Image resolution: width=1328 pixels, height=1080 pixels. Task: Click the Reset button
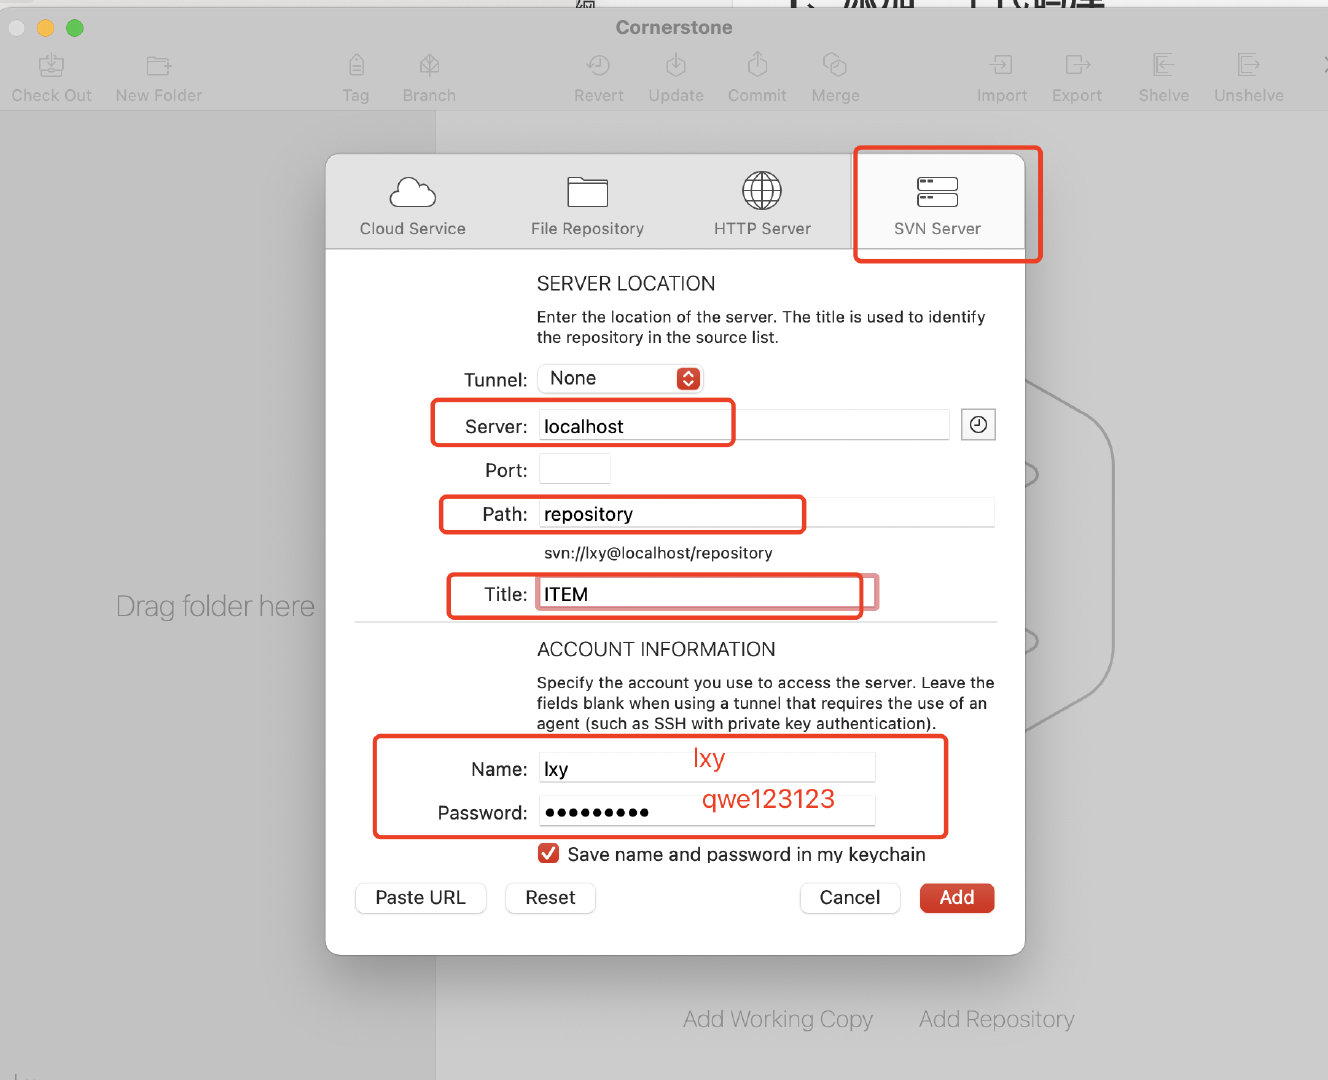pyautogui.click(x=550, y=898)
